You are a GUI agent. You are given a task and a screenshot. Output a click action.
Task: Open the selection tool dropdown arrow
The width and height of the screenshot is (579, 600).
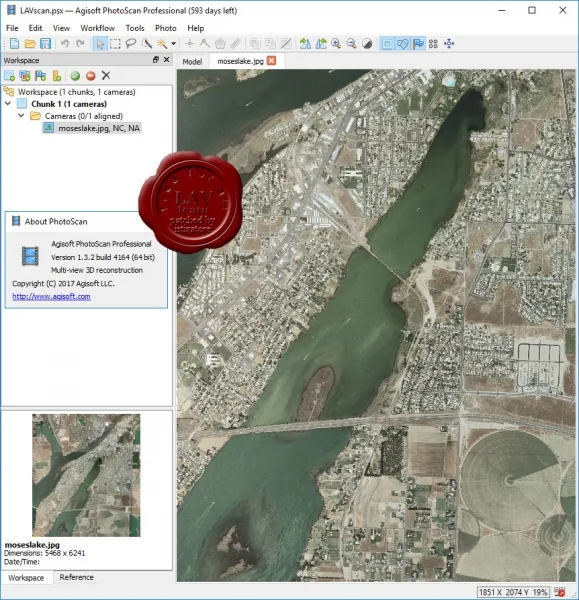(173, 44)
